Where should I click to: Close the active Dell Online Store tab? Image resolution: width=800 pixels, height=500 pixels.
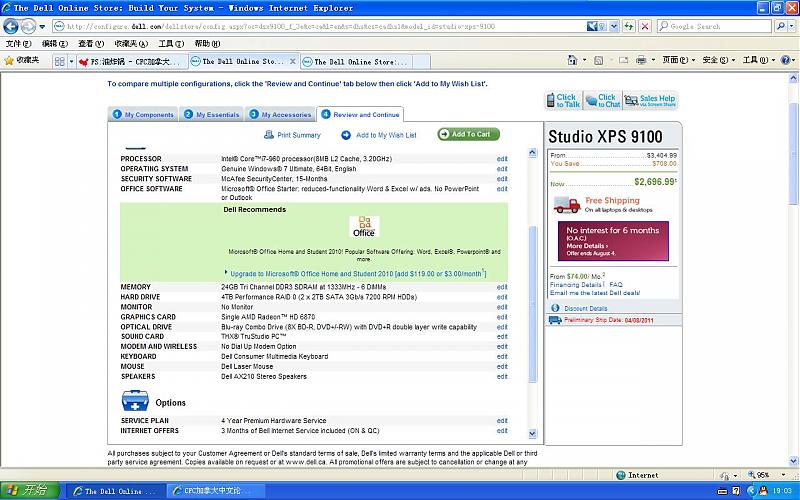292,61
